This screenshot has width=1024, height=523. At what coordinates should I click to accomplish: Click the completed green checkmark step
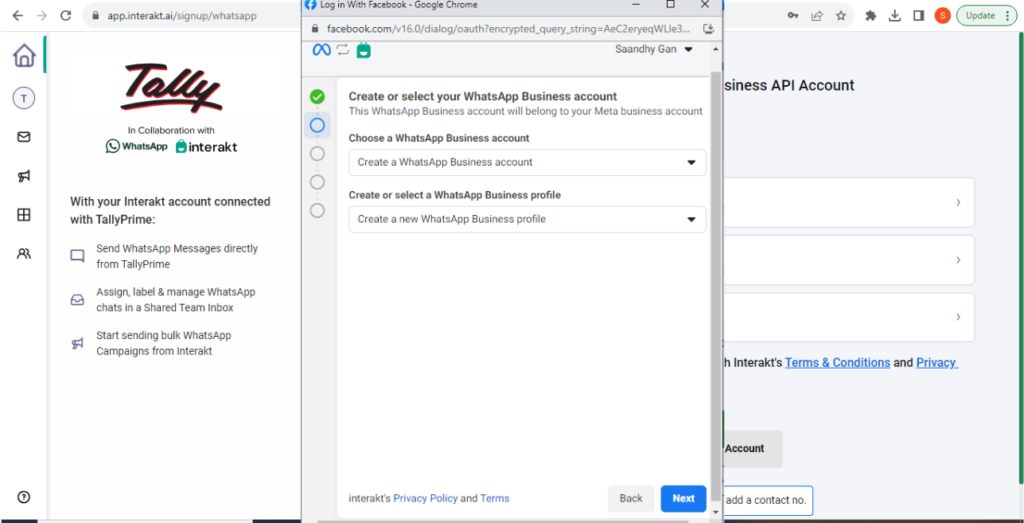pyautogui.click(x=317, y=97)
